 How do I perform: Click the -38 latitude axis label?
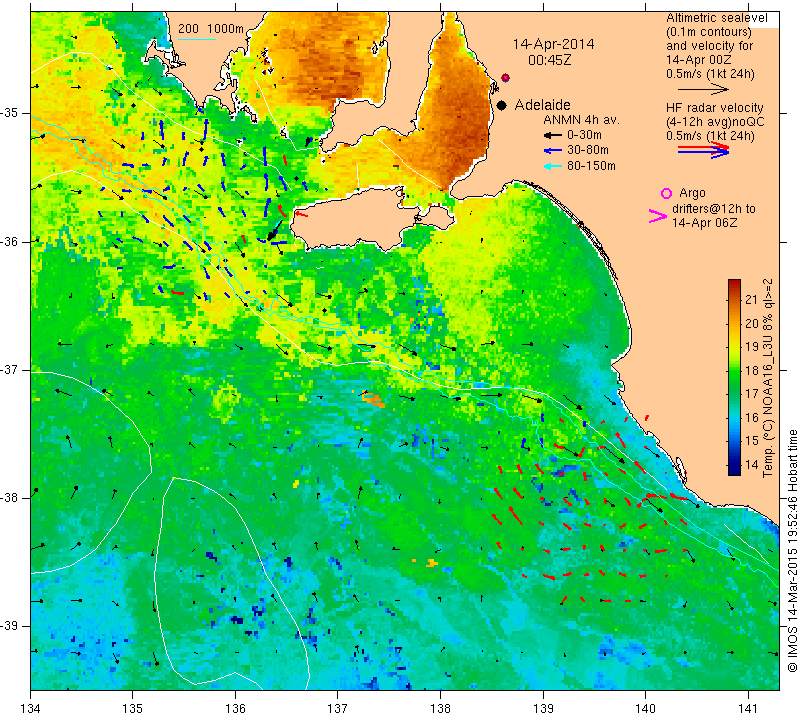click(10, 498)
